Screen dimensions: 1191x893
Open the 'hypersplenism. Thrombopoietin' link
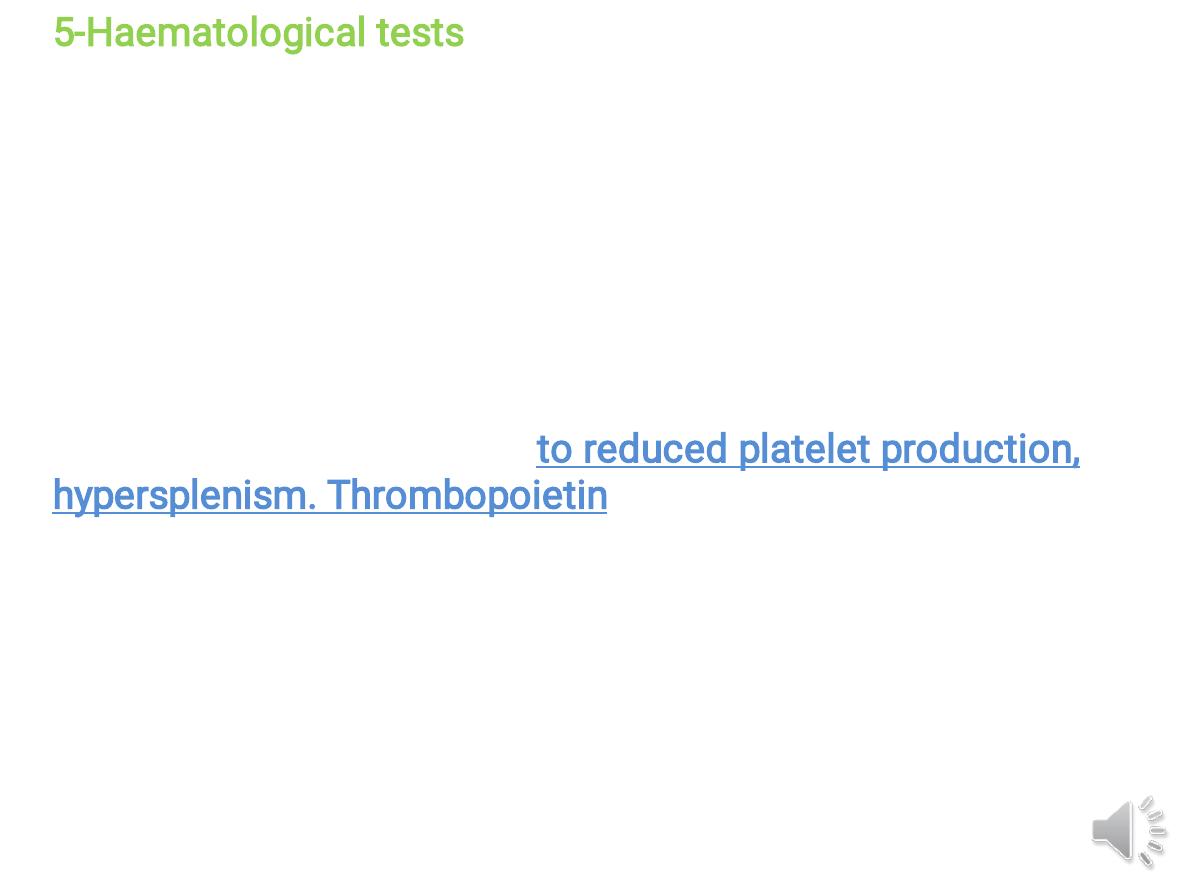(x=330, y=496)
